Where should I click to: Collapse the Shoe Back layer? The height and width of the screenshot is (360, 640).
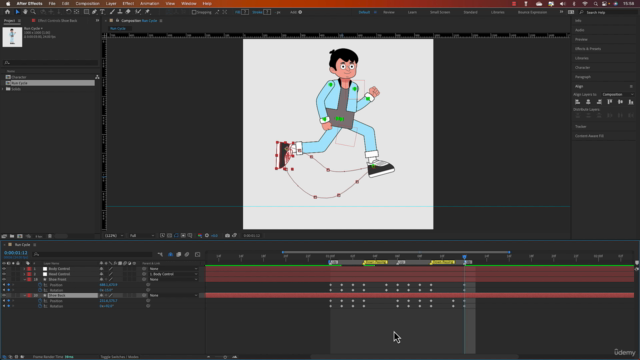click(x=24, y=296)
